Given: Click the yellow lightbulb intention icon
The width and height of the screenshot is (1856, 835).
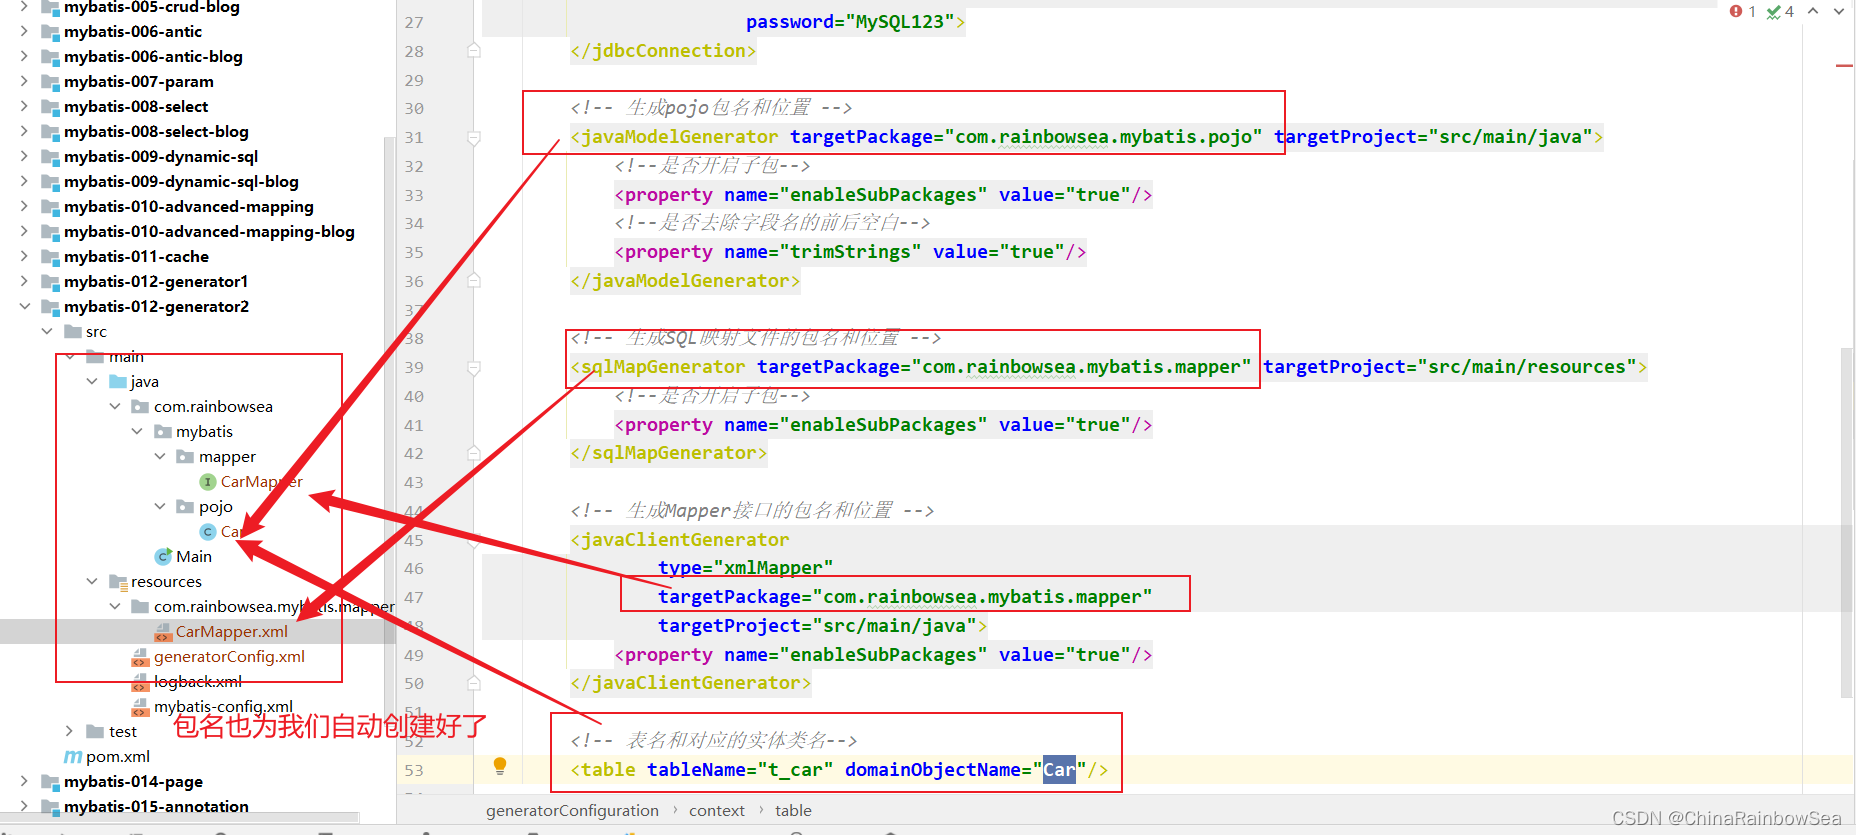Looking at the screenshot, I should (500, 766).
